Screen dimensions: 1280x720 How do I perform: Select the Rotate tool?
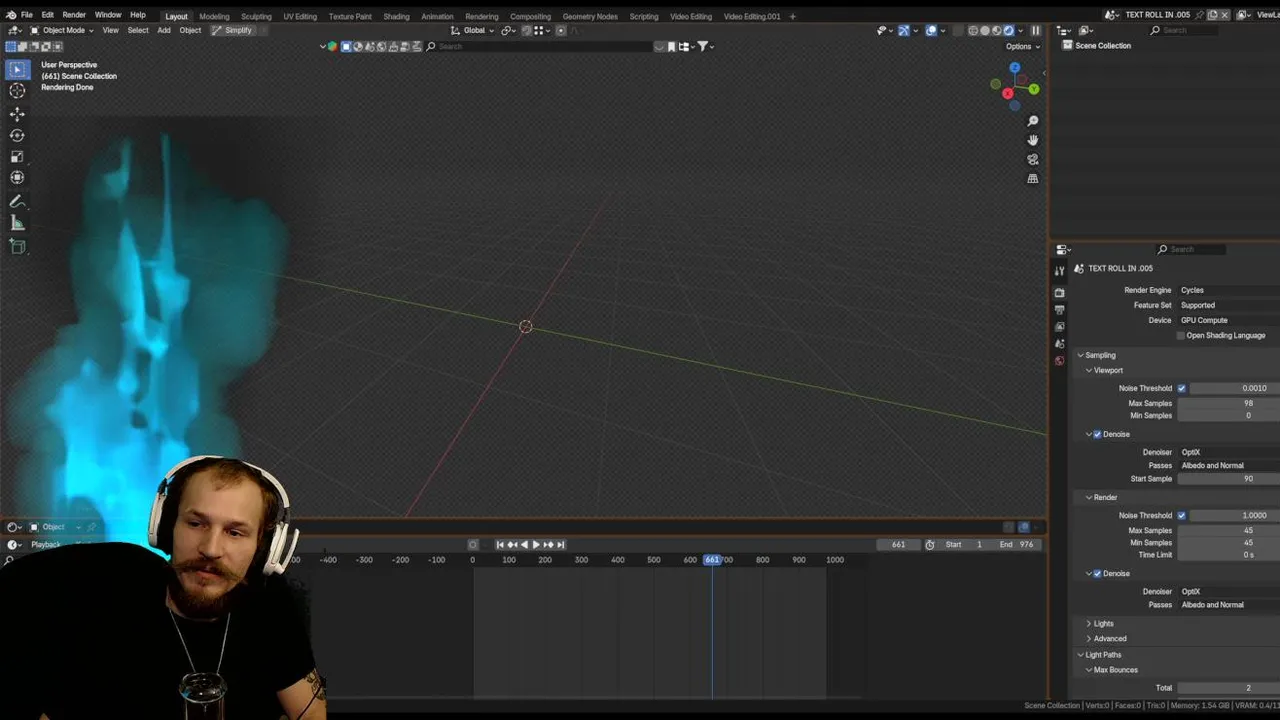pos(17,135)
